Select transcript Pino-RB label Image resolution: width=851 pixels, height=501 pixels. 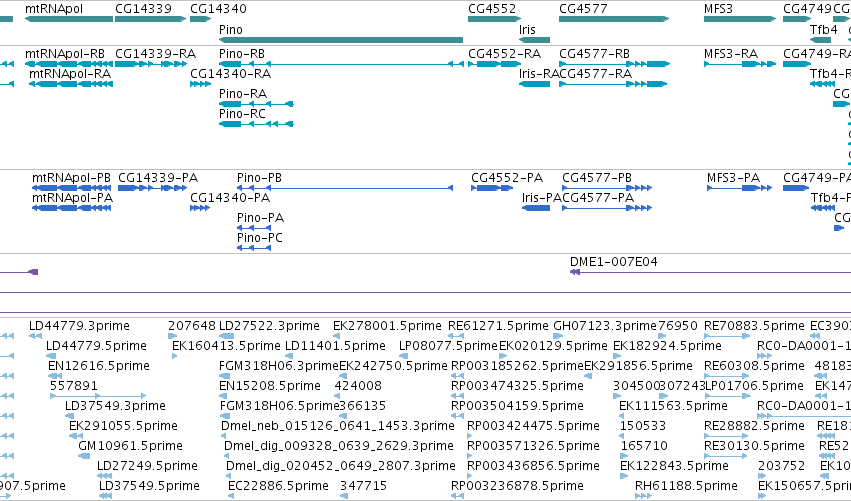(242, 54)
